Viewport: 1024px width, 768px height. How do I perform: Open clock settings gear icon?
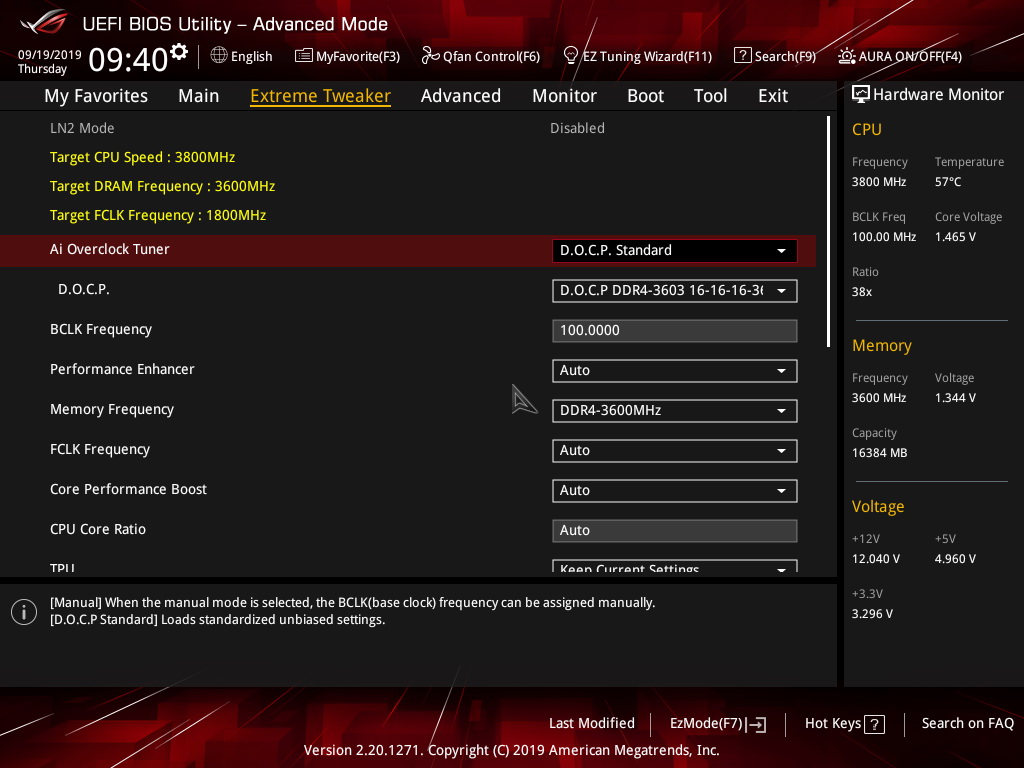179,52
